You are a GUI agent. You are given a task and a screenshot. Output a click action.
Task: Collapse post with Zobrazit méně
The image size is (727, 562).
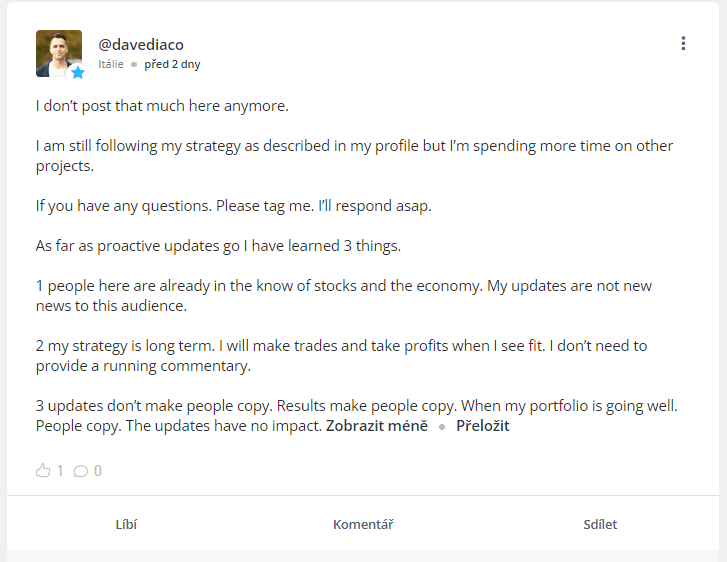click(x=377, y=426)
